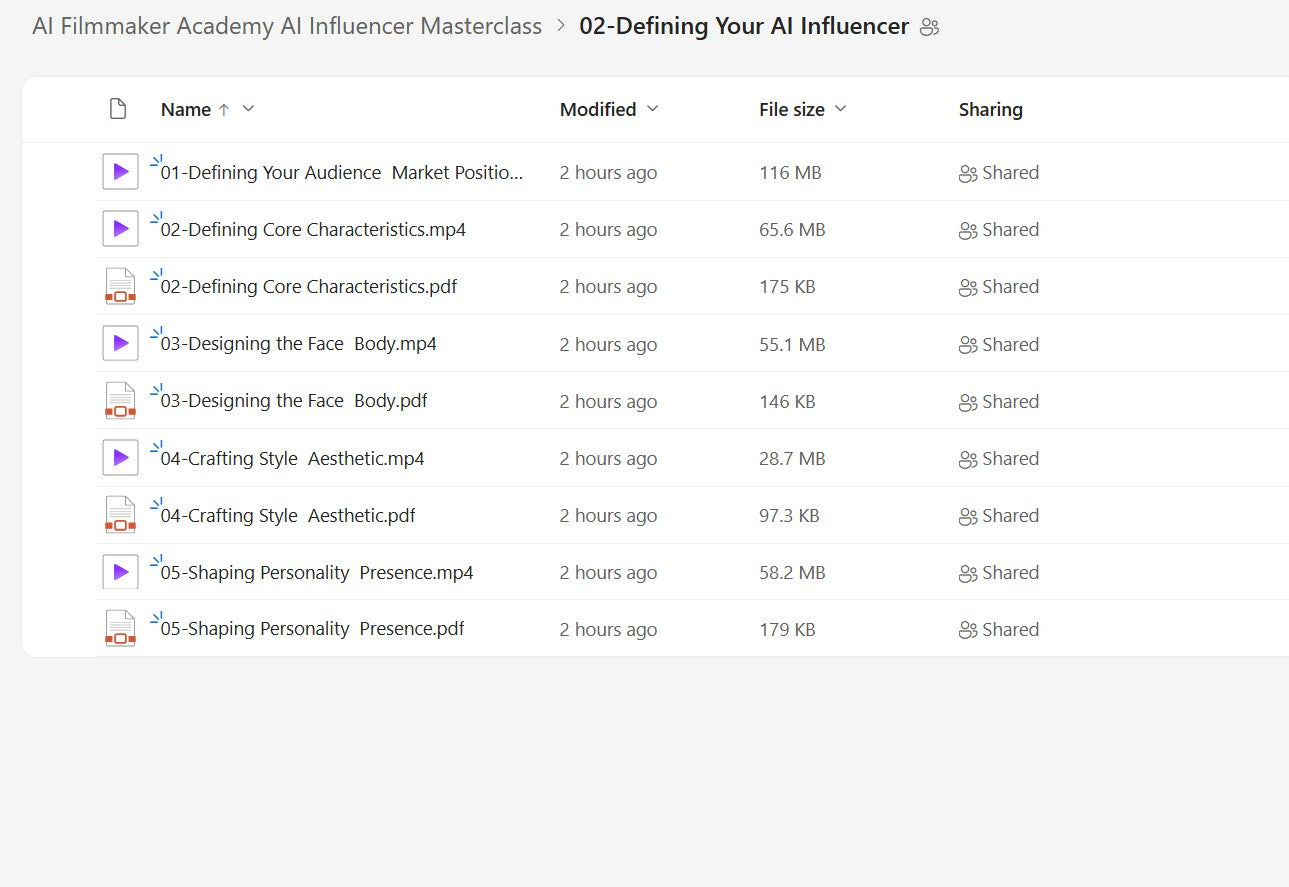Click the file type column header icon
Viewport: 1289px width, 887px height.
click(118, 109)
